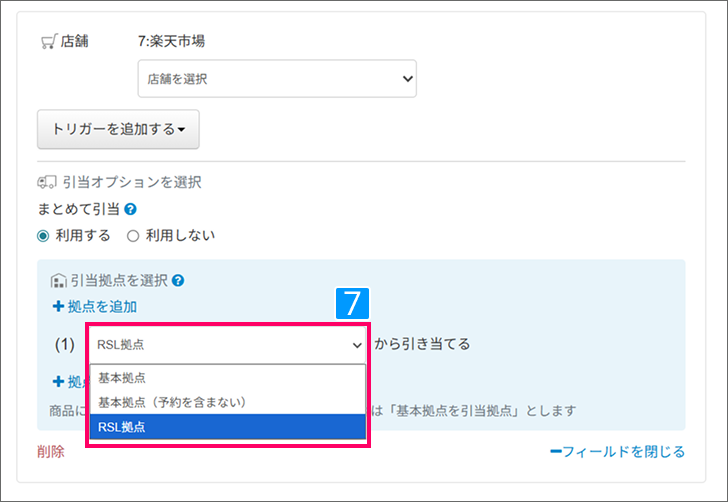The height and width of the screenshot is (502, 728).
Task: Click the truck icon by 引当オプションを選択
Action: coord(47,183)
